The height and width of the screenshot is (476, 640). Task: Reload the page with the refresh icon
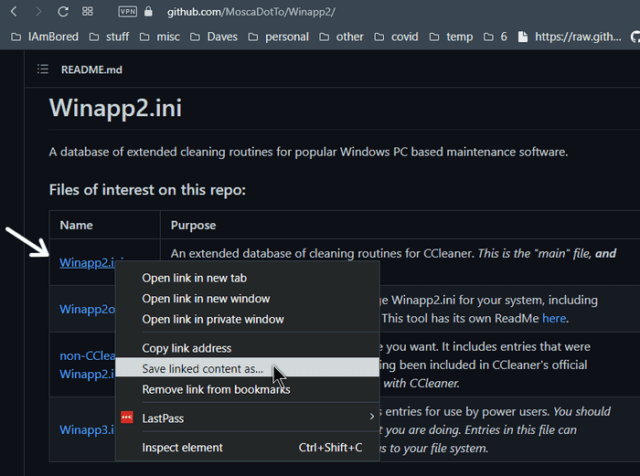click(x=63, y=11)
